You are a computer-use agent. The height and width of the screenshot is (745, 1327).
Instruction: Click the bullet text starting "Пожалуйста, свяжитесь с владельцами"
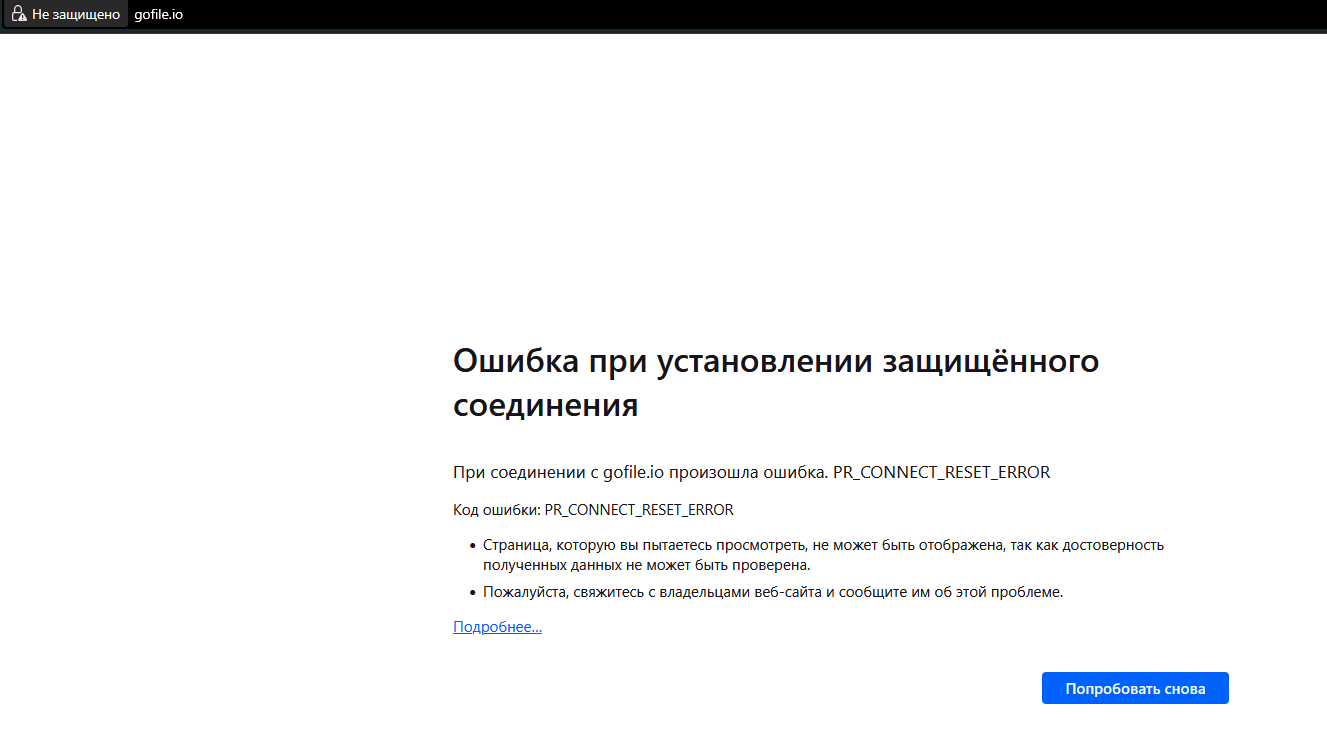tap(773, 592)
